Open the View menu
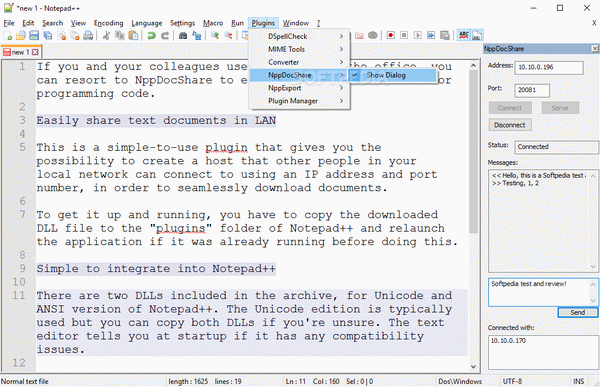600x387 pixels. [78, 23]
